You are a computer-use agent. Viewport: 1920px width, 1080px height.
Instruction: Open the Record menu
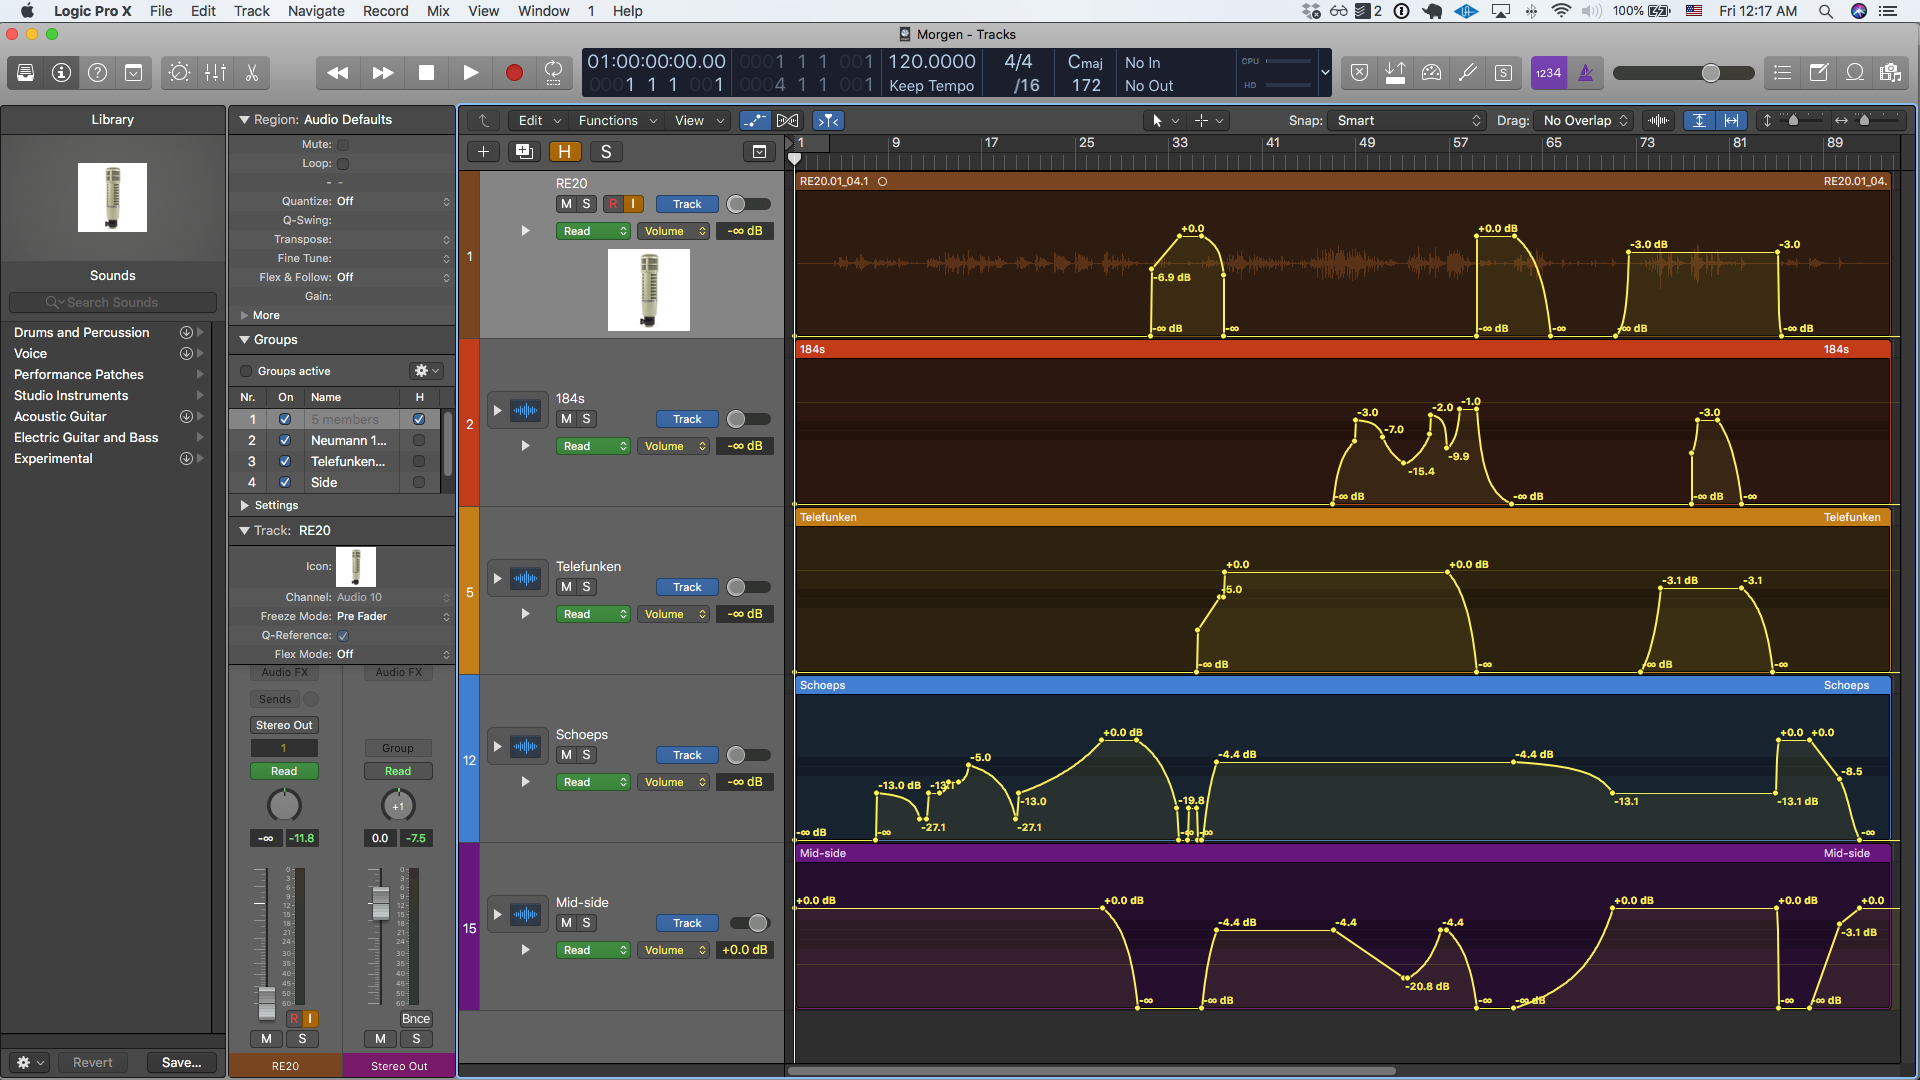pyautogui.click(x=385, y=11)
